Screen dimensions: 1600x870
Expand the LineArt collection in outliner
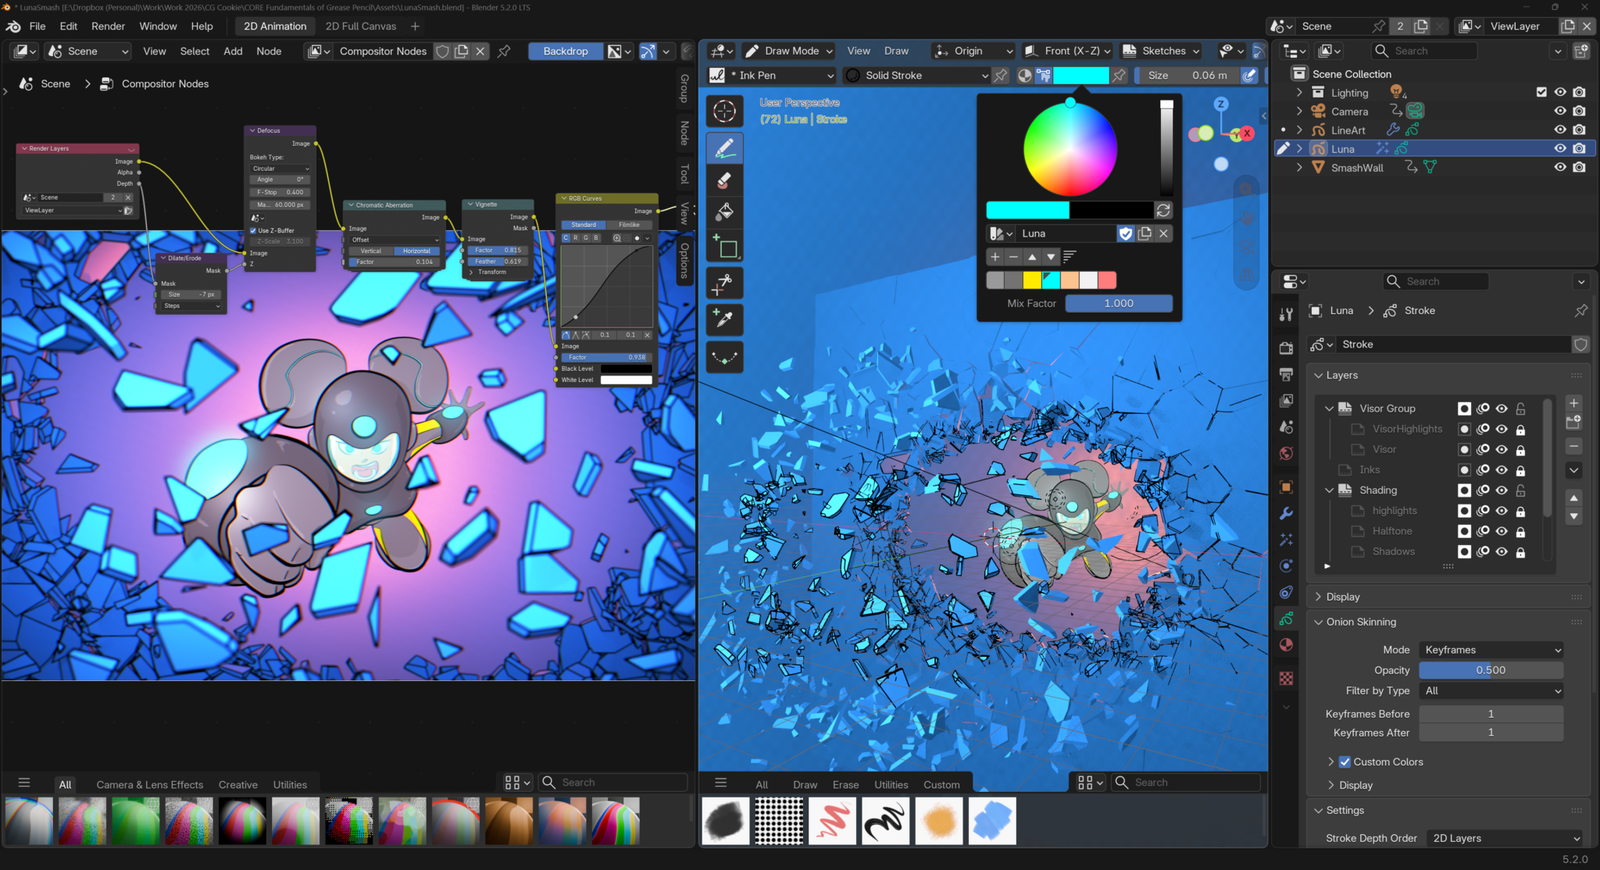pyautogui.click(x=1300, y=130)
